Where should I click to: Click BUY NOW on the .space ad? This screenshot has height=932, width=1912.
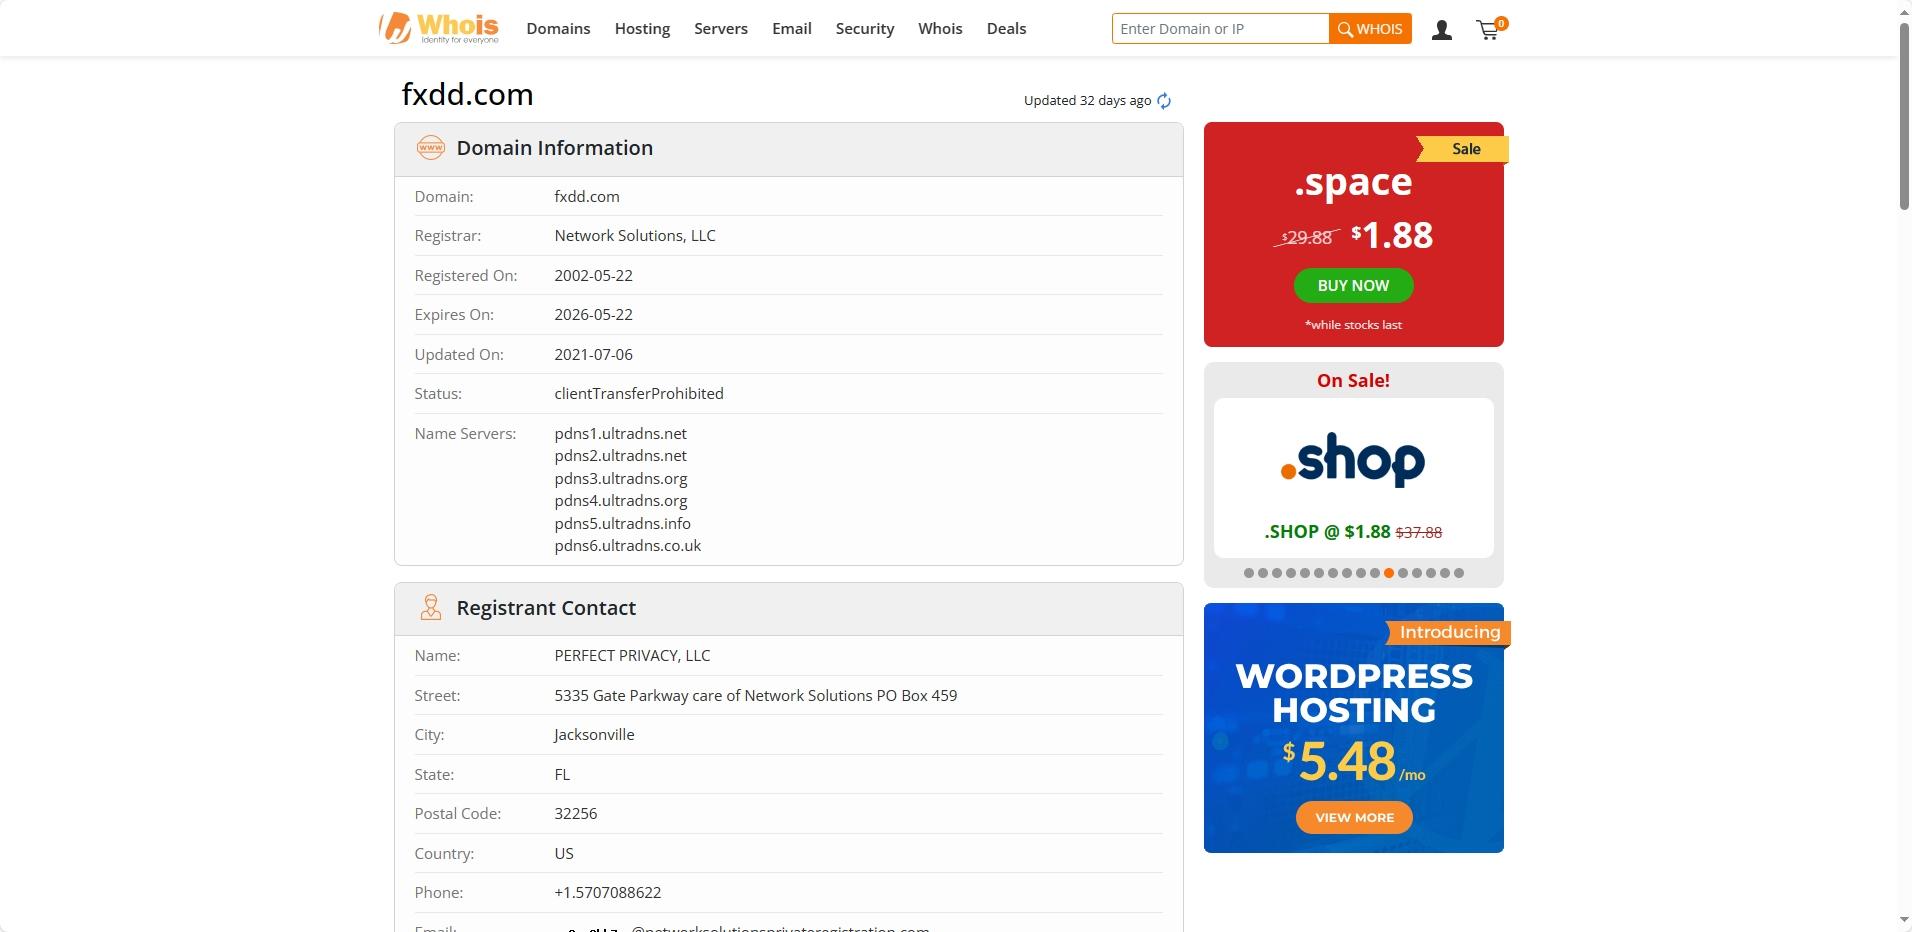coord(1353,286)
